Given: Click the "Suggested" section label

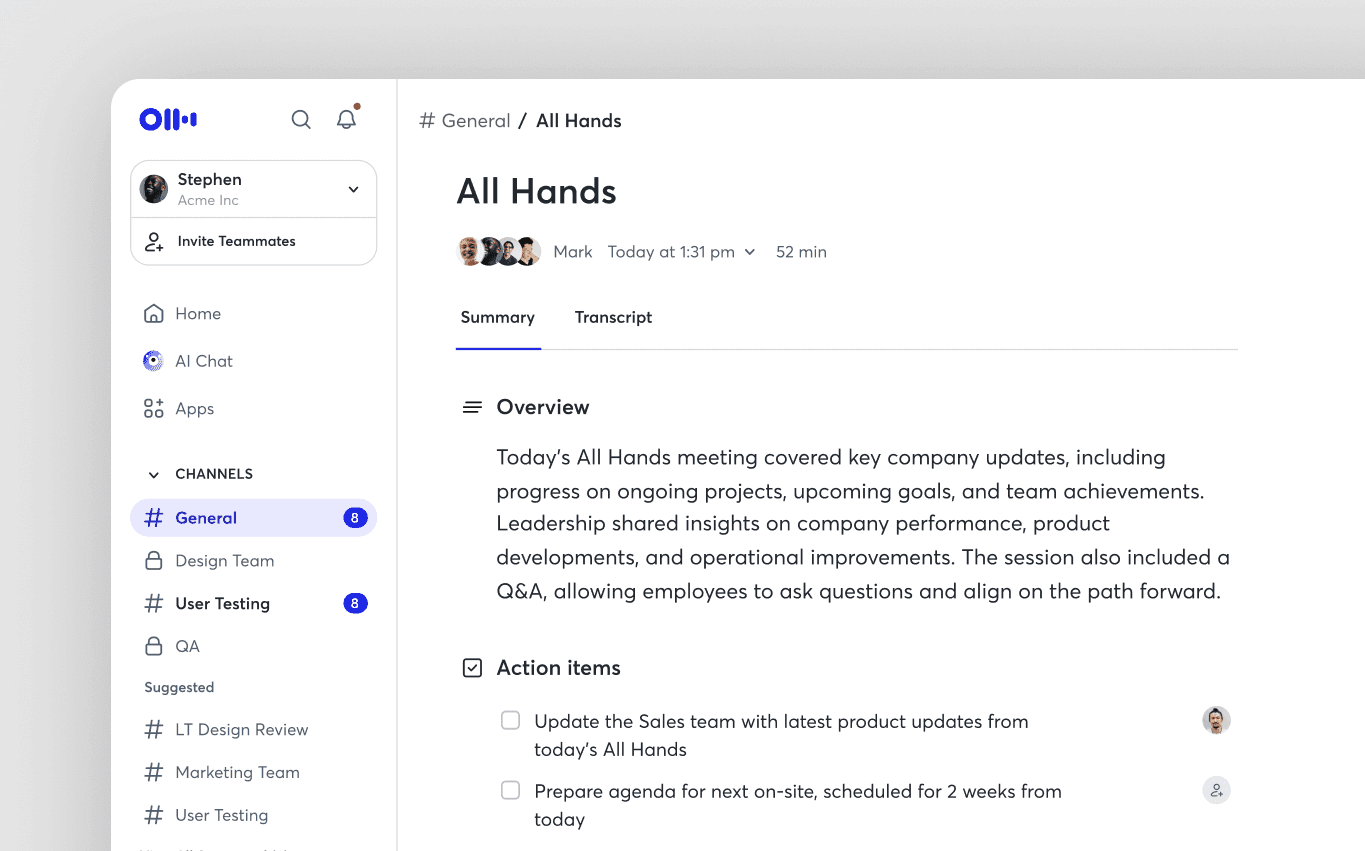Looking at the screenshot, I should tap(179, 688).
